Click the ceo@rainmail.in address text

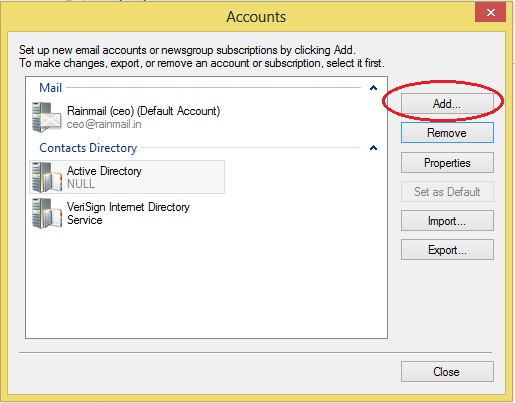(104, 124)
